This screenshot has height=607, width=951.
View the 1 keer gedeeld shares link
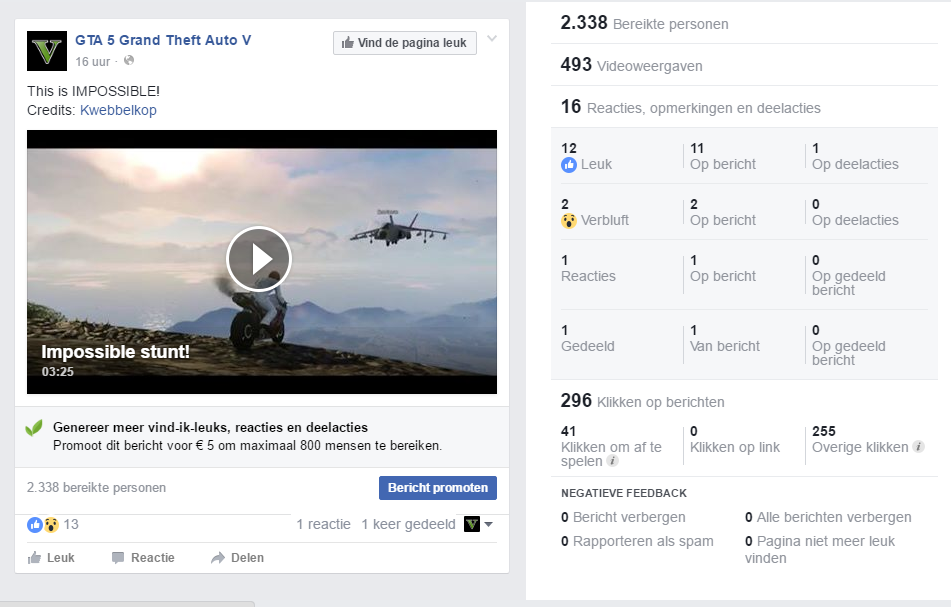408,525
